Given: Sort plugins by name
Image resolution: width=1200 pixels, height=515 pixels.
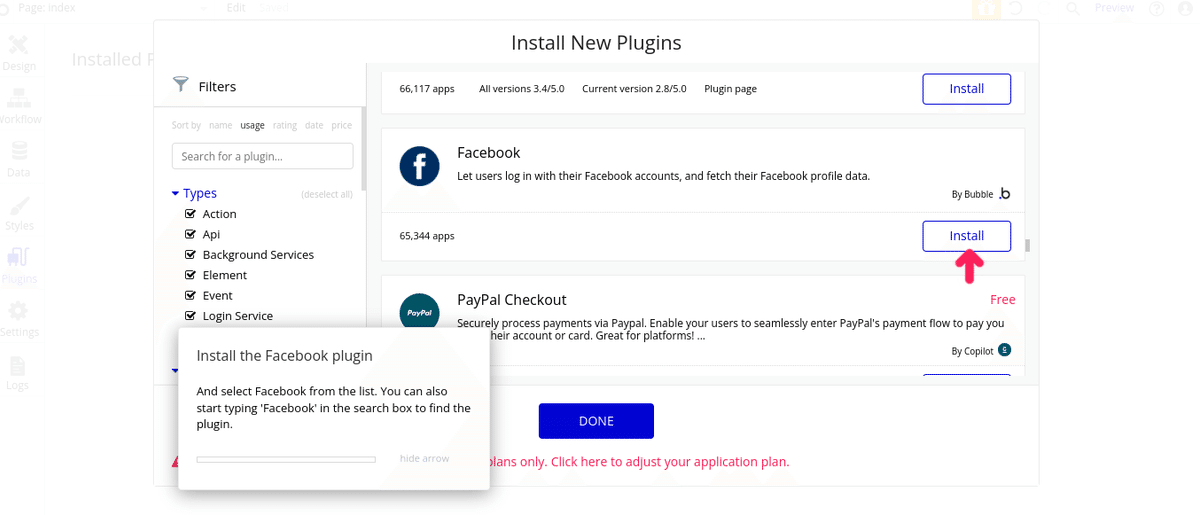Looking at the screenshot, I should click(x=221, y=125).
